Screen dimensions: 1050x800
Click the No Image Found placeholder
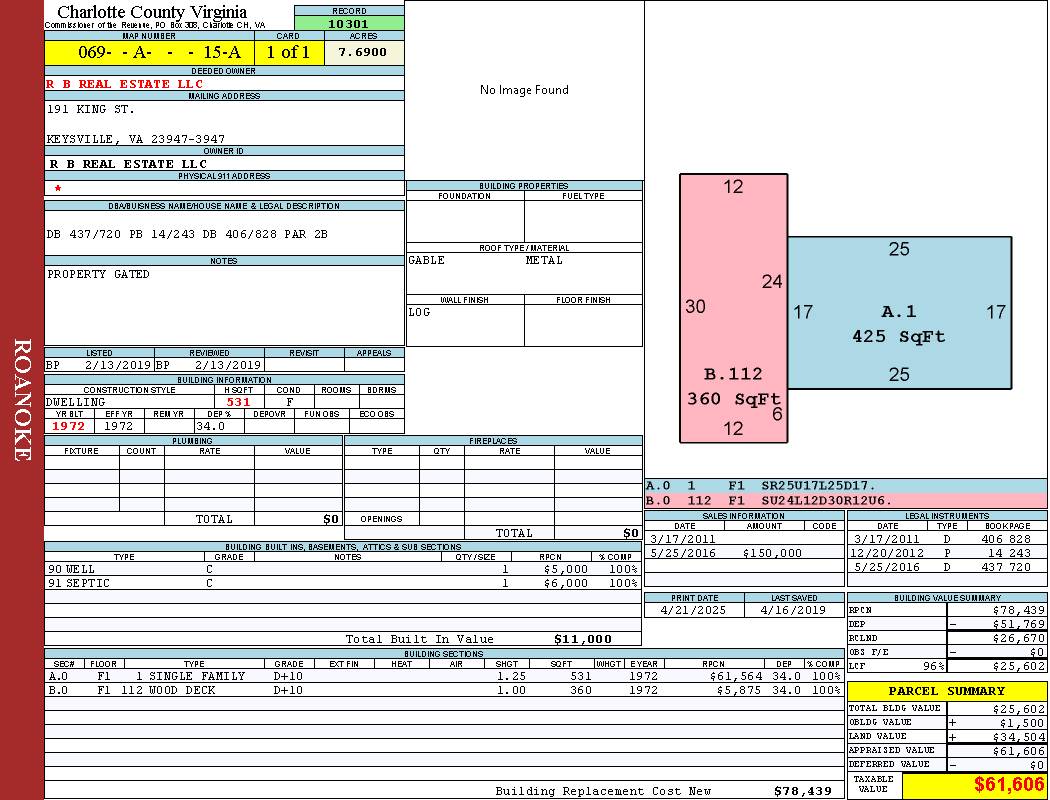pyautogui.click(x=524, y=90)
